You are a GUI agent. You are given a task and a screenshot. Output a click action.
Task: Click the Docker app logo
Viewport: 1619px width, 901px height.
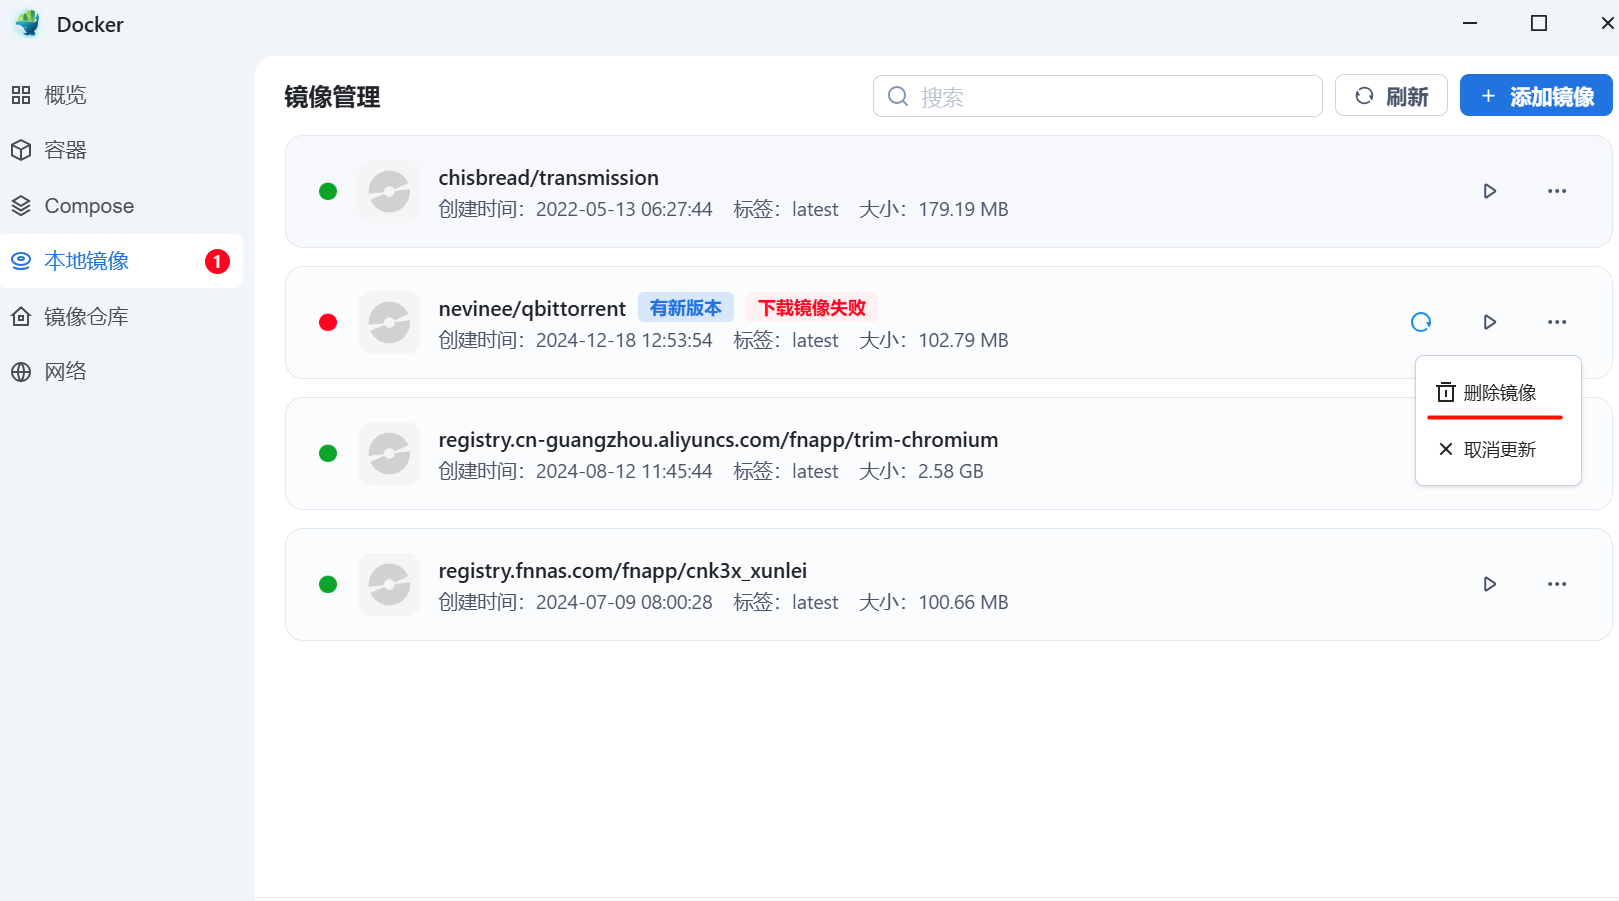(x=27, y=24)
